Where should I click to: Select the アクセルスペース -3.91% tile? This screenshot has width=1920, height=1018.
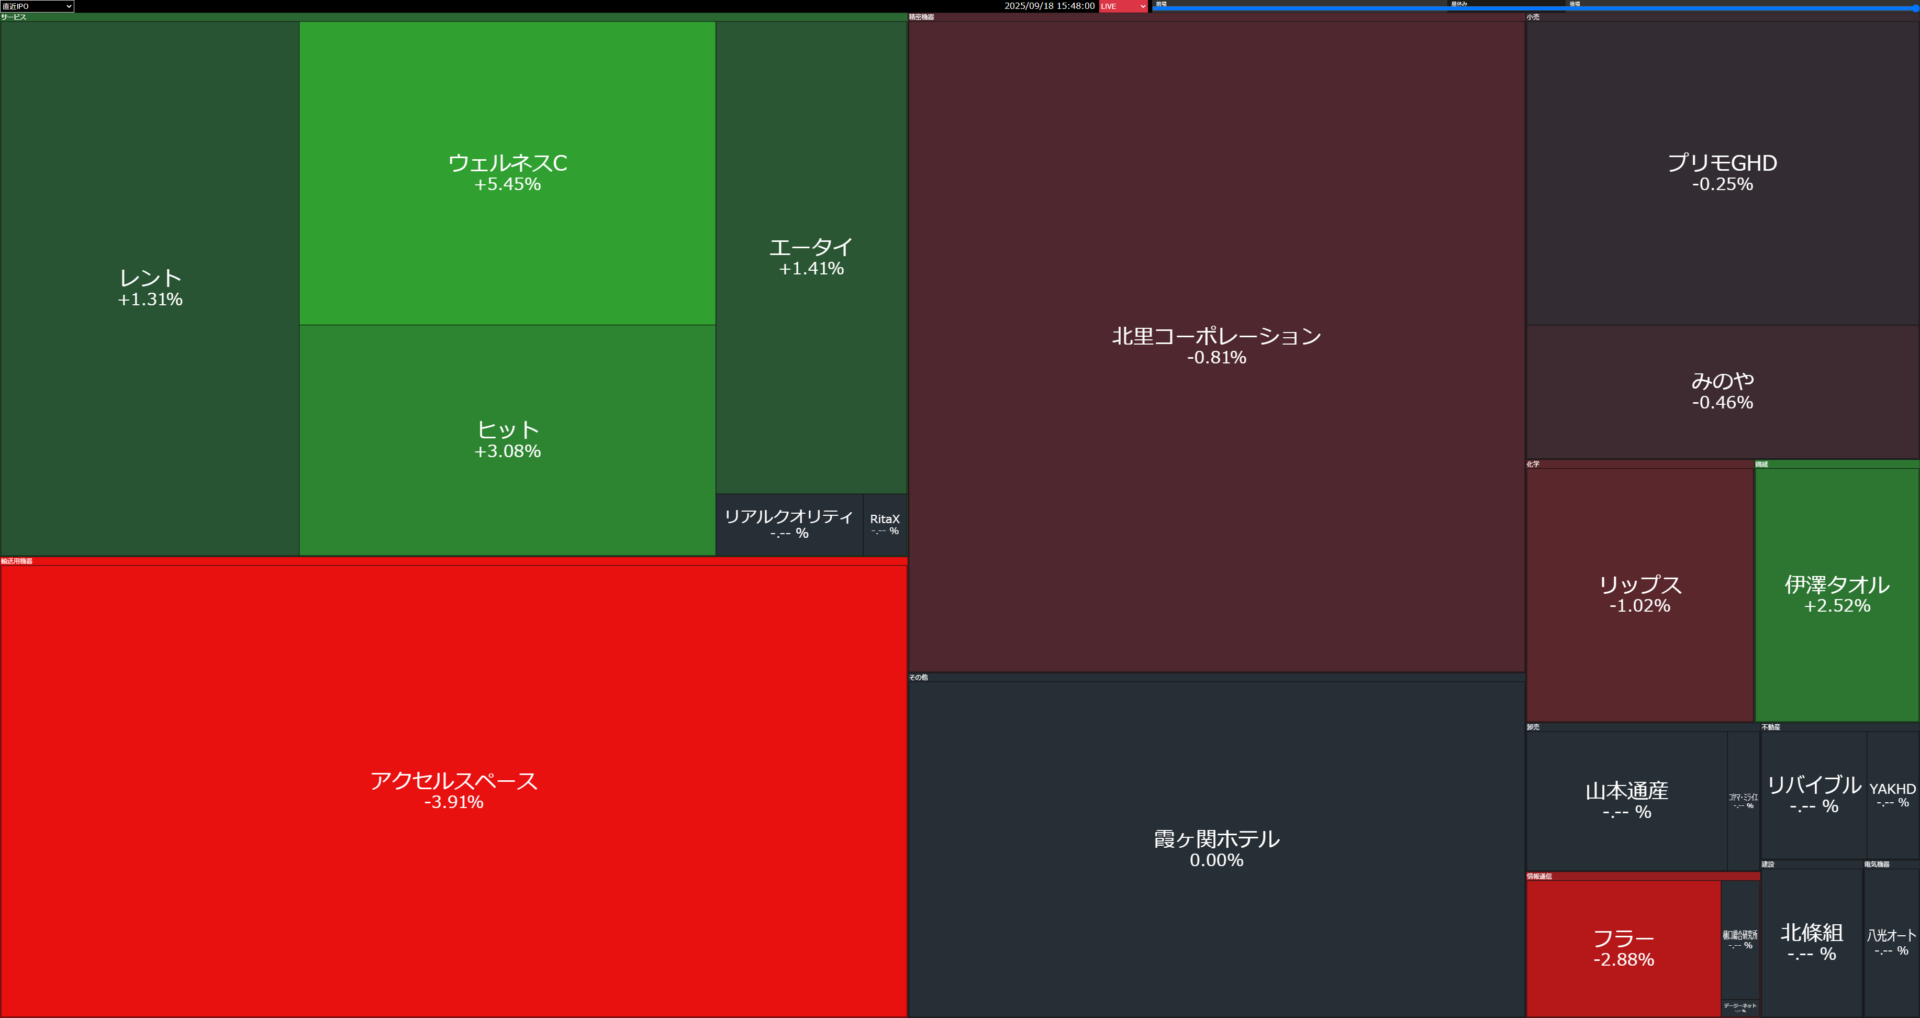pyautogui.click(x=454, y=790)
